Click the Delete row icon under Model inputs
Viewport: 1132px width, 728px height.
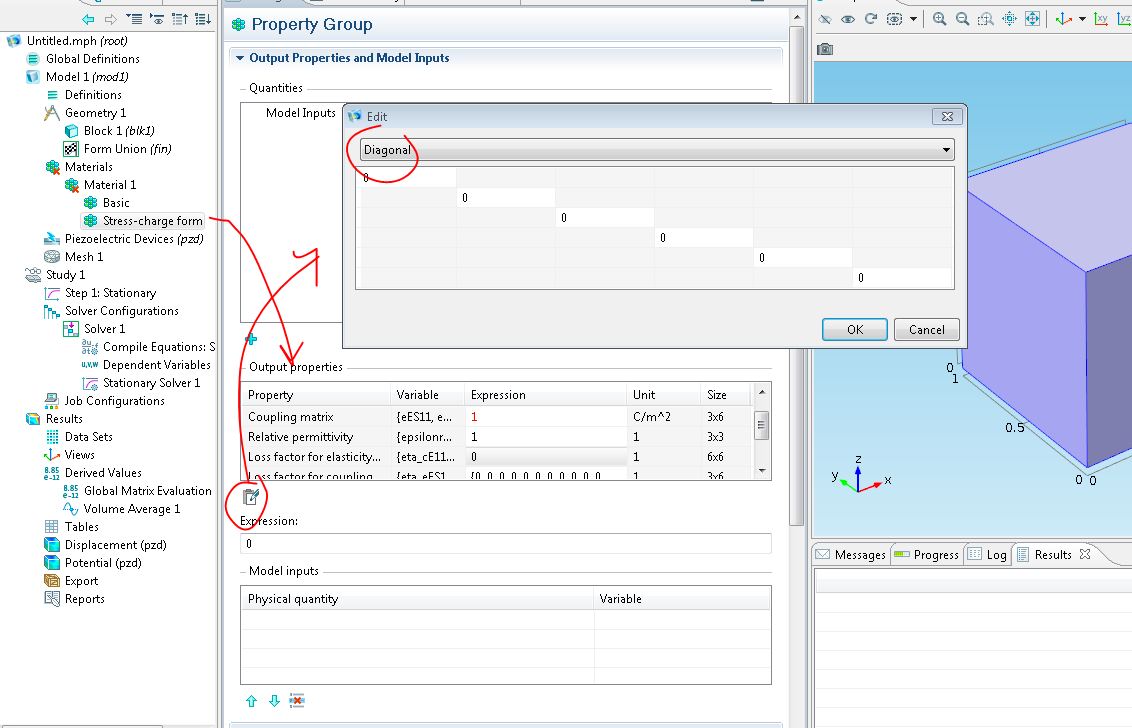click(x=297, y=701)
